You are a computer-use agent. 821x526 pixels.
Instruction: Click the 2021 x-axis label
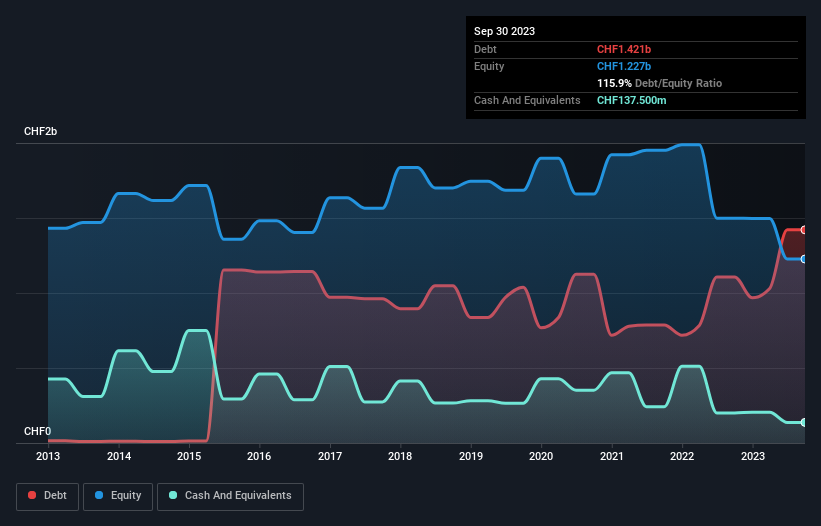[612, 456]
